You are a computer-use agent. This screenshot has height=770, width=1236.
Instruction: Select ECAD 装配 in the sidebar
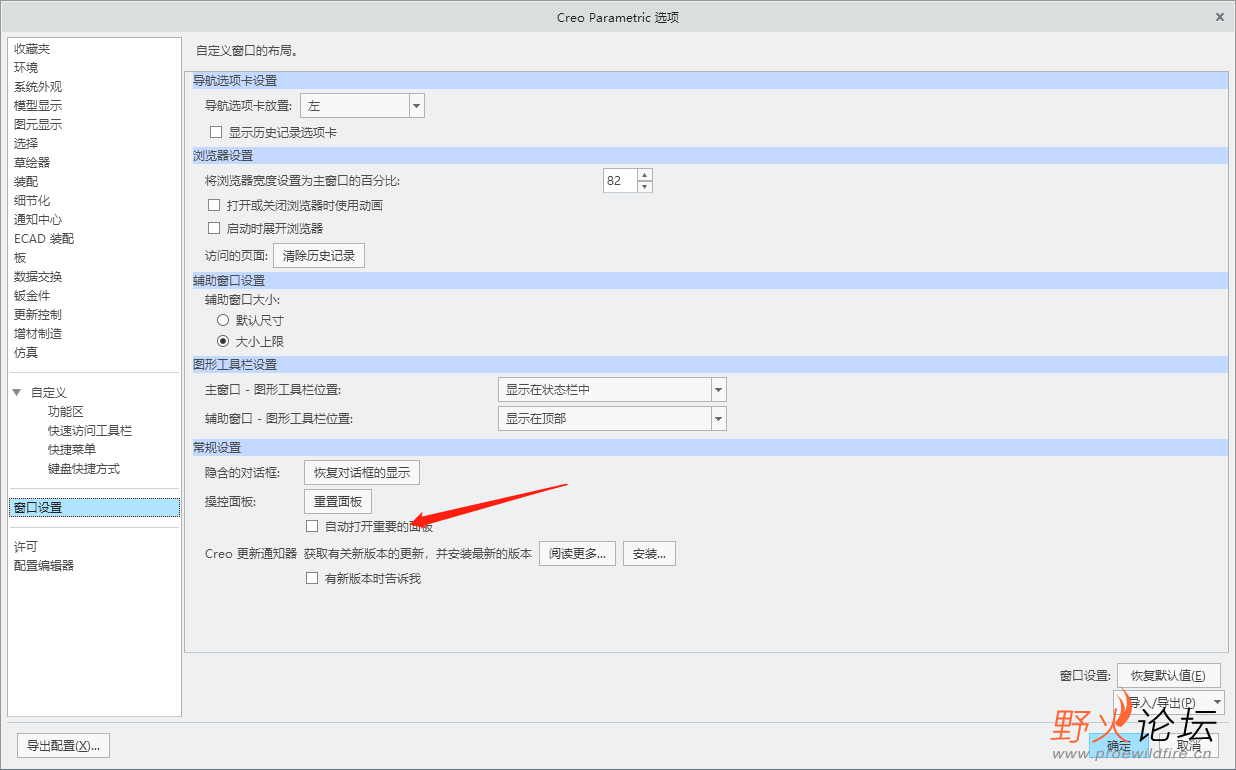coord(44,239)
